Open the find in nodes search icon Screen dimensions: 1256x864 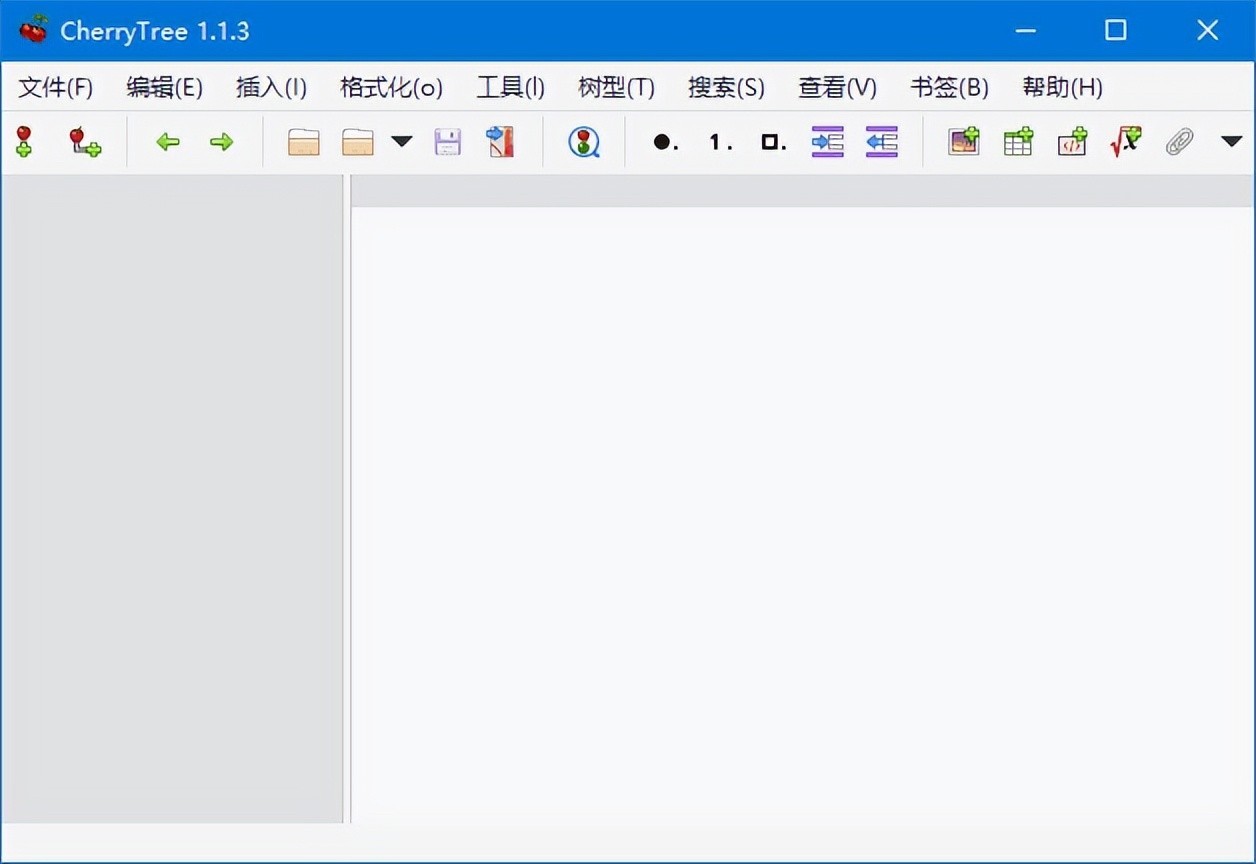point(584,142)
